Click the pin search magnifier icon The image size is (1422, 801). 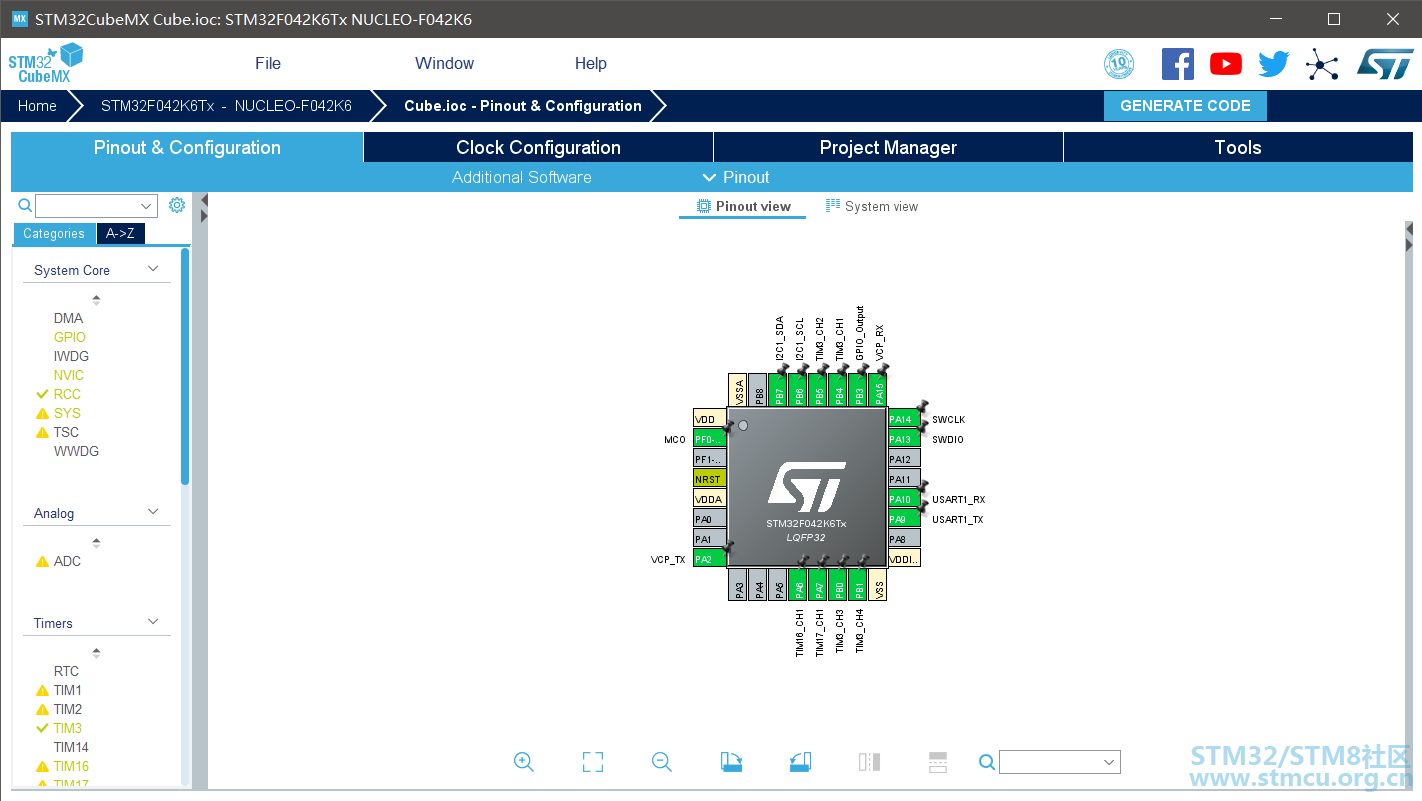coord(987,762)
